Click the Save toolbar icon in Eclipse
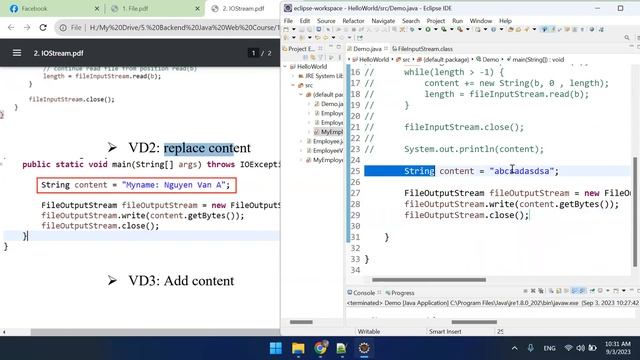 [302, 29]
